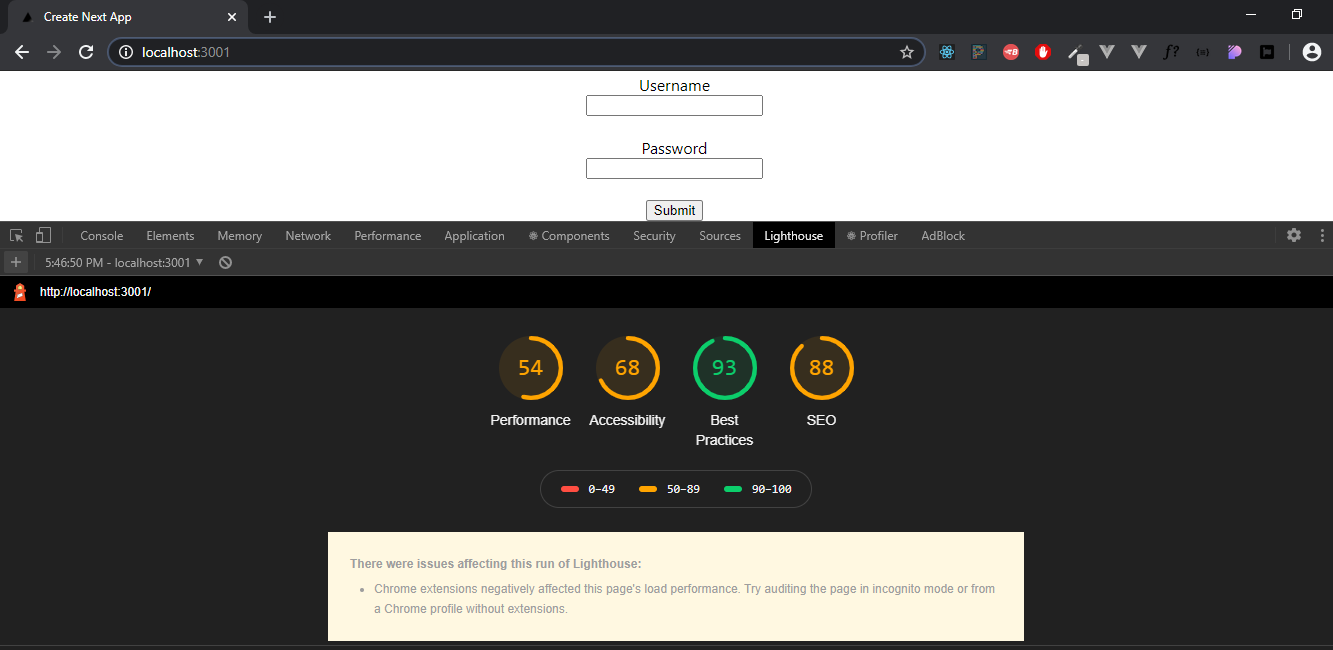Focus the Username input field
This screenshot has width=1333, height=650.
tap(674, 106)
